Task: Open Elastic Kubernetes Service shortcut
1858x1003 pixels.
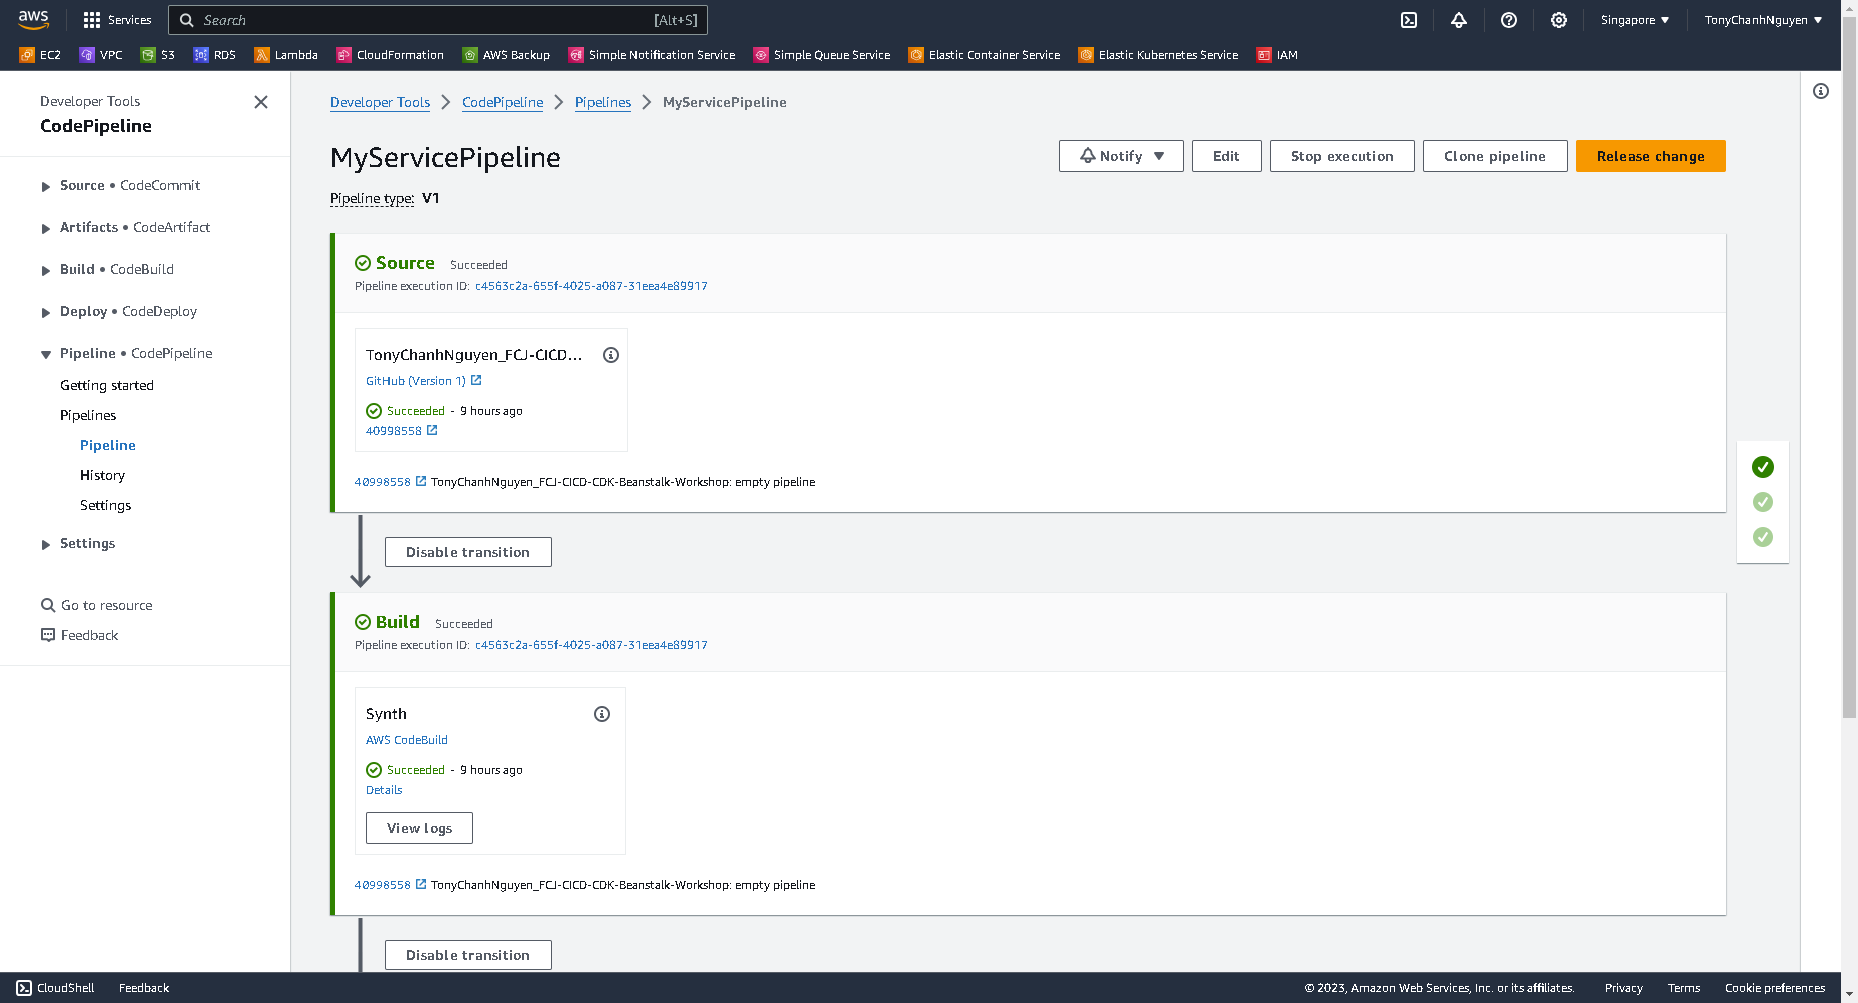Action: click(1158, 55)
